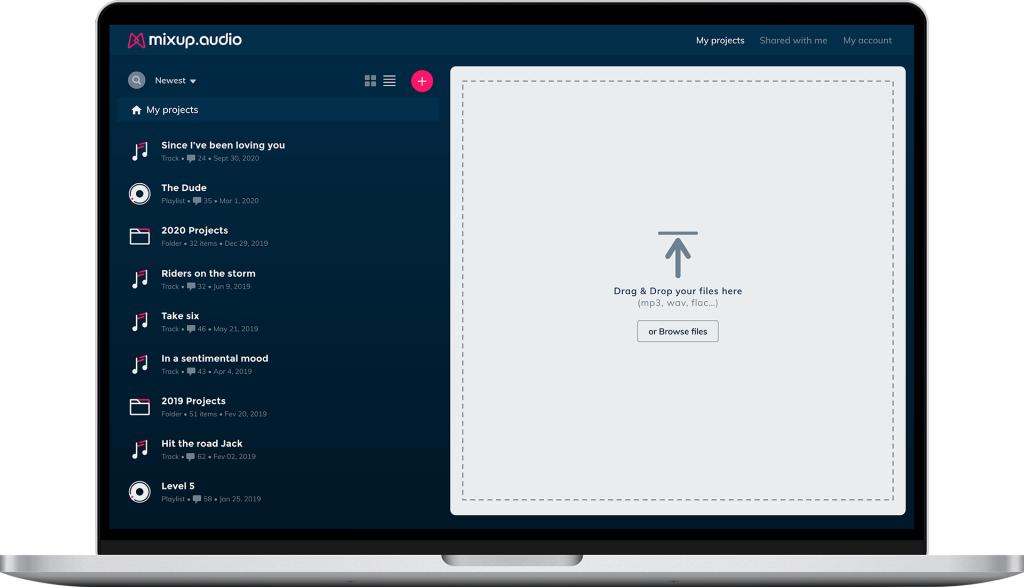1024x587 pixels.
Task: Click folder icon for 2019 Projects
Action: [140, 407]
